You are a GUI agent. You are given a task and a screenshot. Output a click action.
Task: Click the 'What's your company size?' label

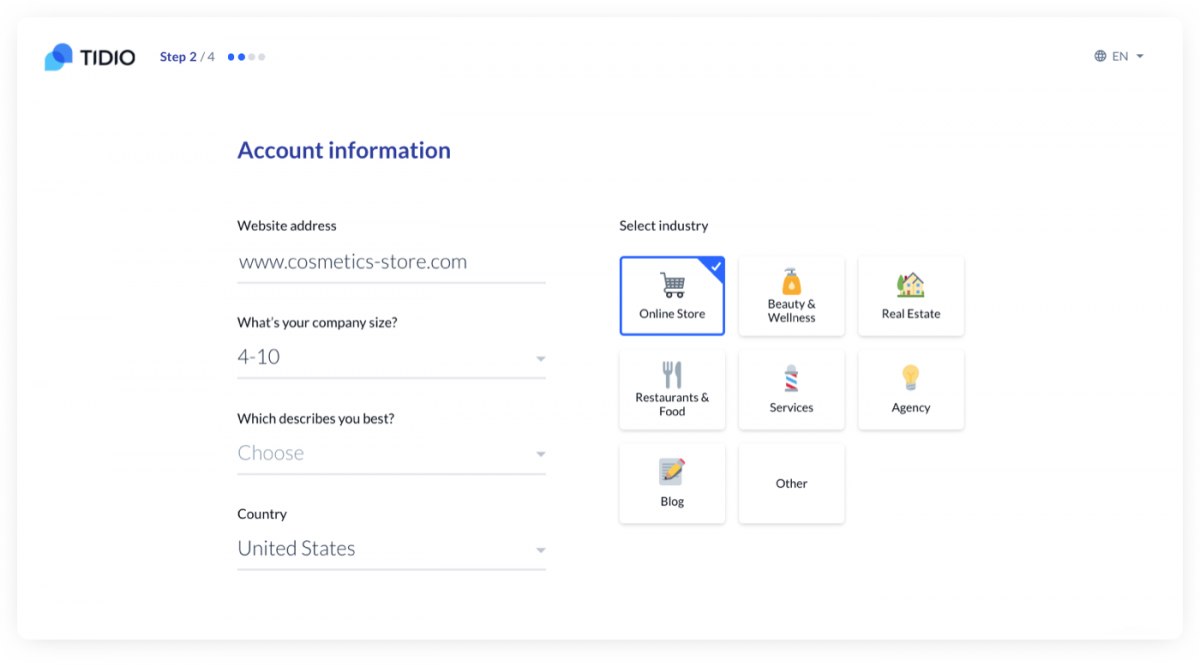tap(317, 322)
